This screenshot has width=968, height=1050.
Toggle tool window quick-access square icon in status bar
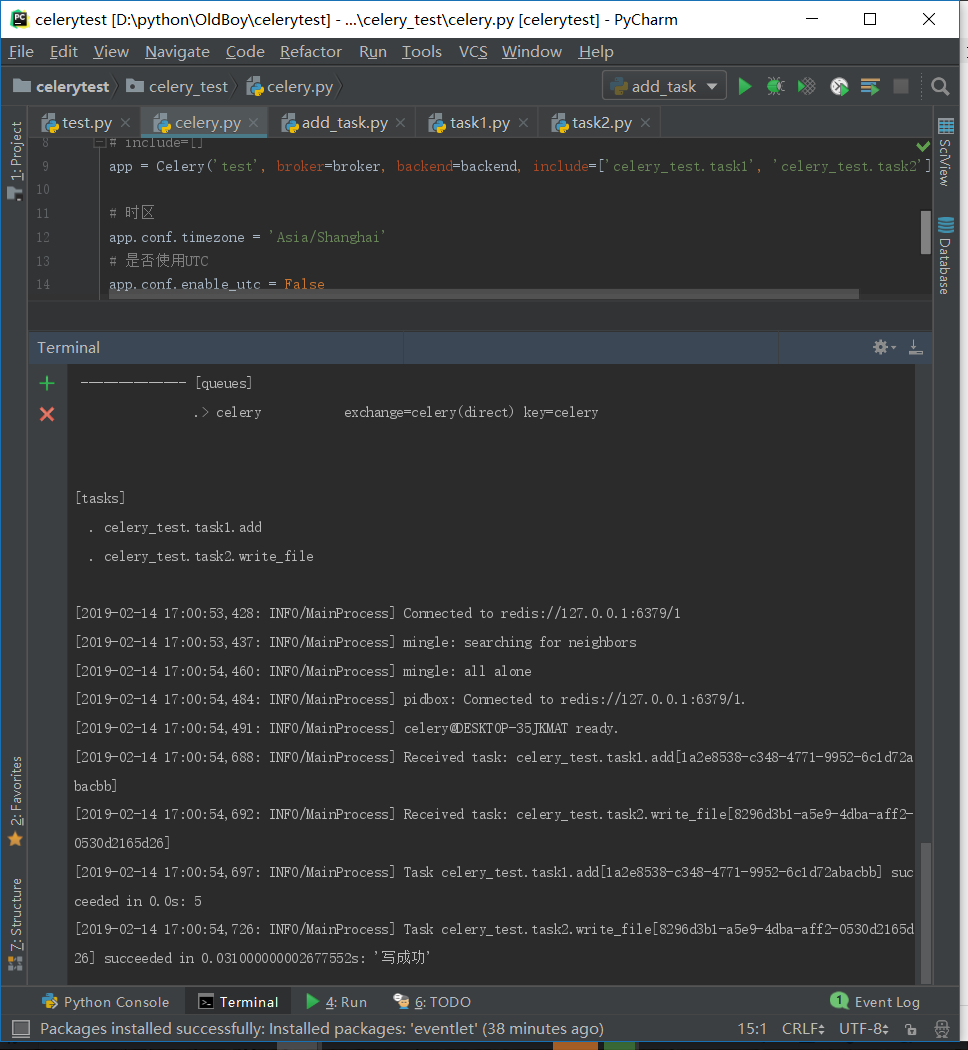point(21,1028)
